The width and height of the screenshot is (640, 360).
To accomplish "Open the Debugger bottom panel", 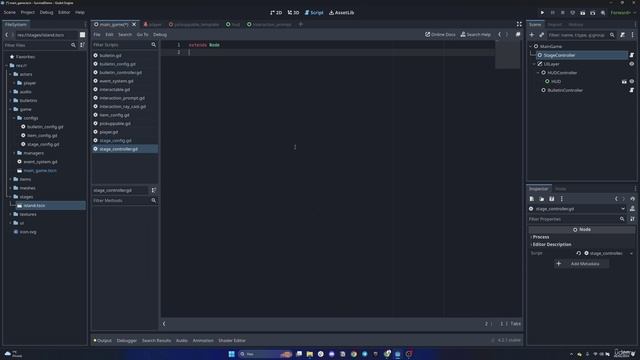I will point(127,340).
